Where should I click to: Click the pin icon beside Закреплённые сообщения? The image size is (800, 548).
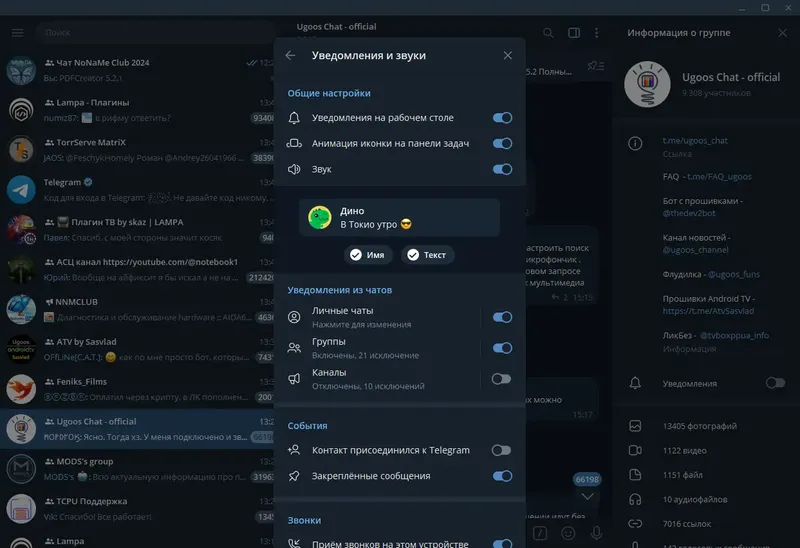pyautogui.click(x=294, y=476)
